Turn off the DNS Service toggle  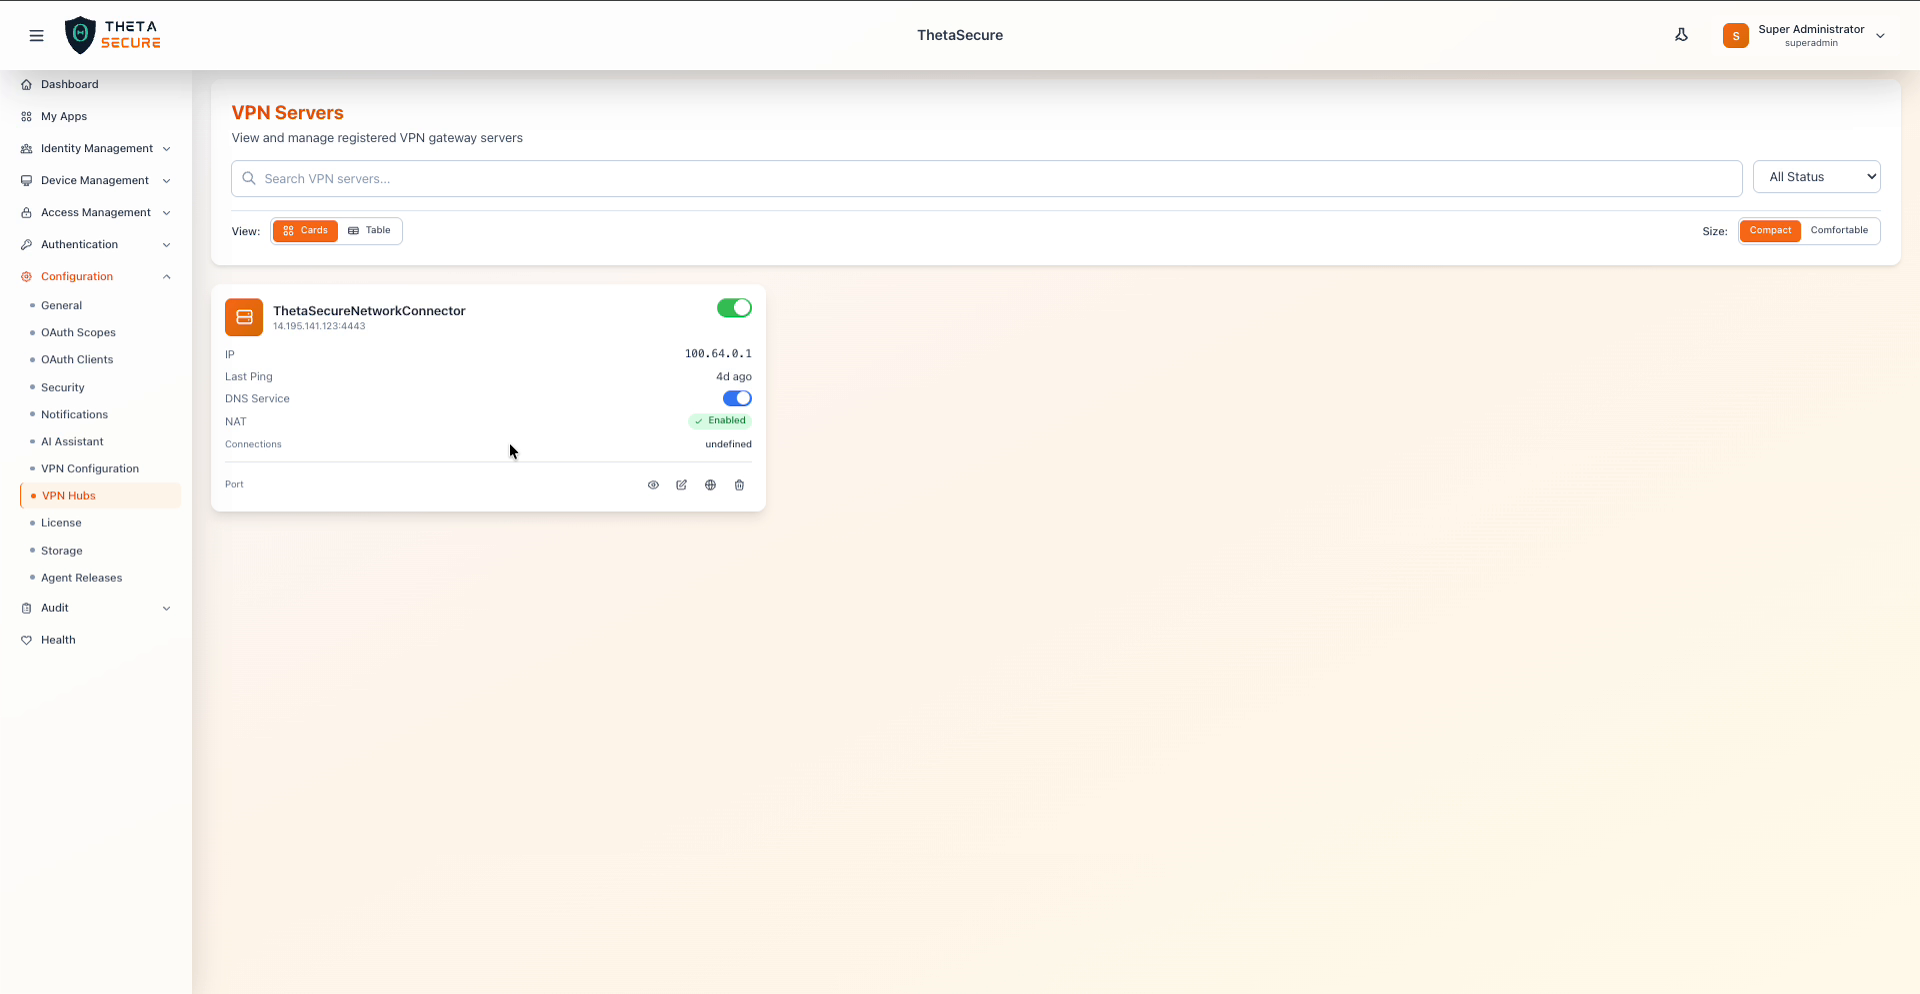[x=736, y=398]
